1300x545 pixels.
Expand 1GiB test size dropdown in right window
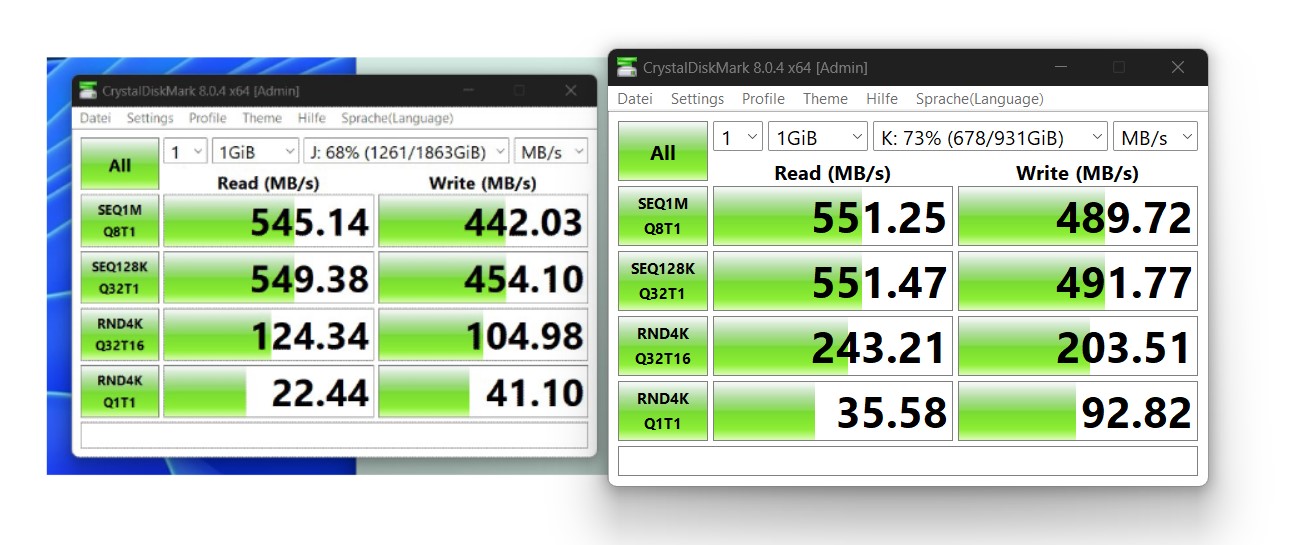tap(818, 137)
